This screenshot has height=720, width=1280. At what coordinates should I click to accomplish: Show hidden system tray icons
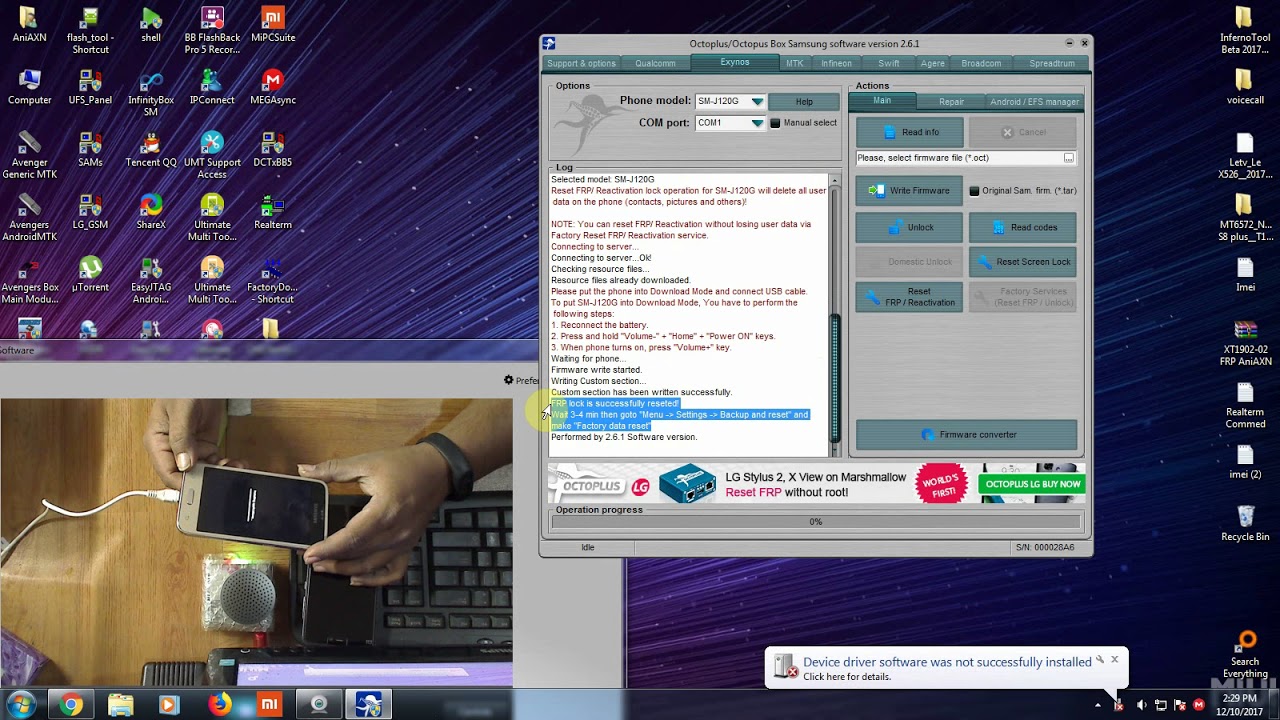tap(1098, 706)
